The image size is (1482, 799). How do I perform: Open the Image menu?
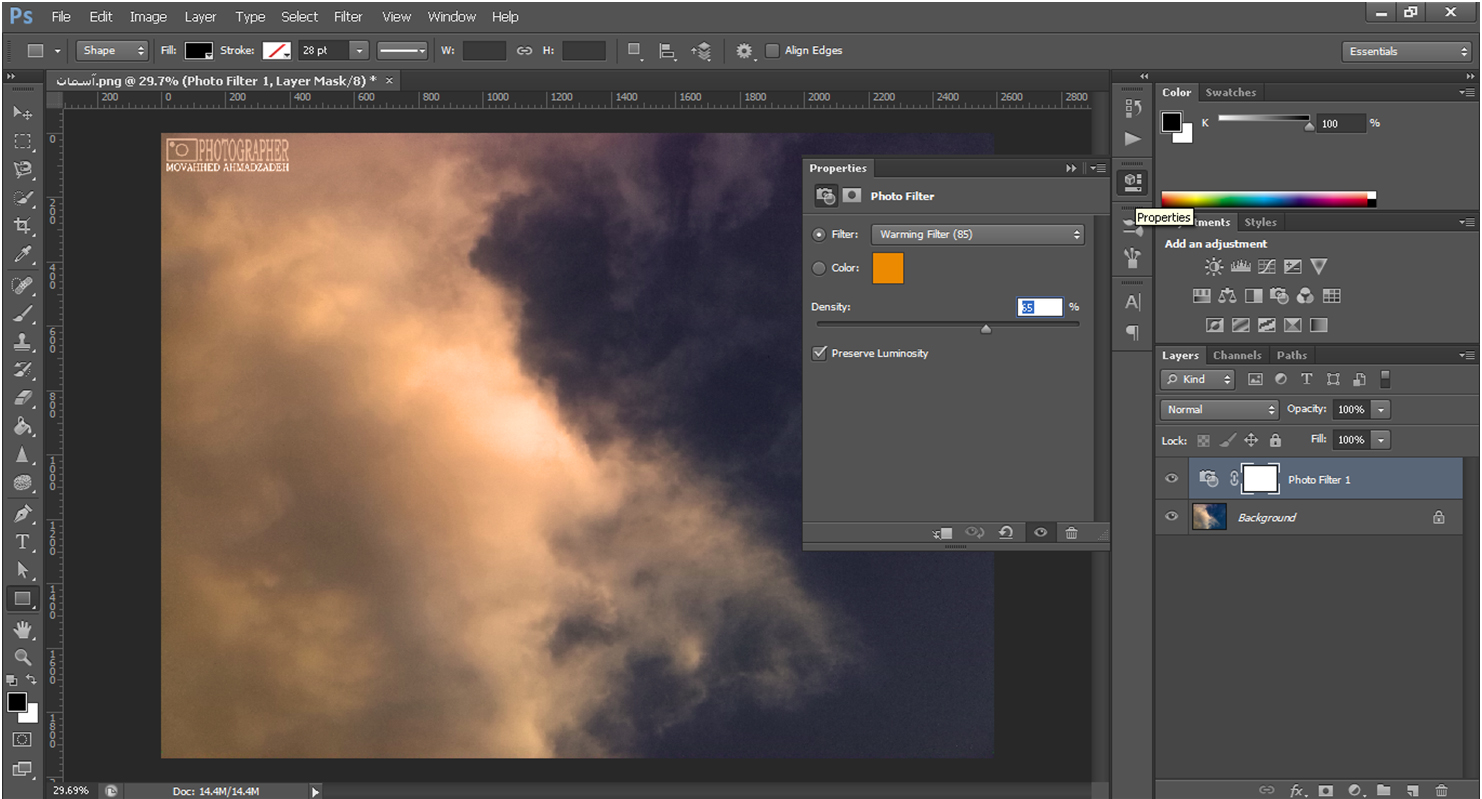pos(148,17)
